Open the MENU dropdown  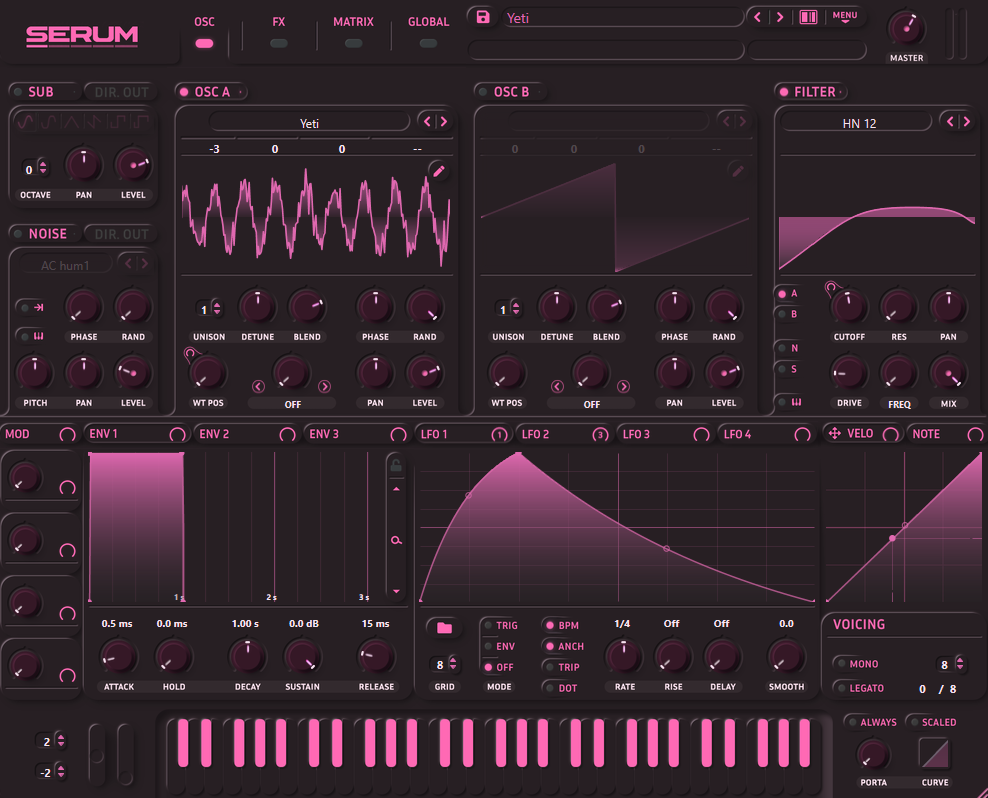pos(844,16)
